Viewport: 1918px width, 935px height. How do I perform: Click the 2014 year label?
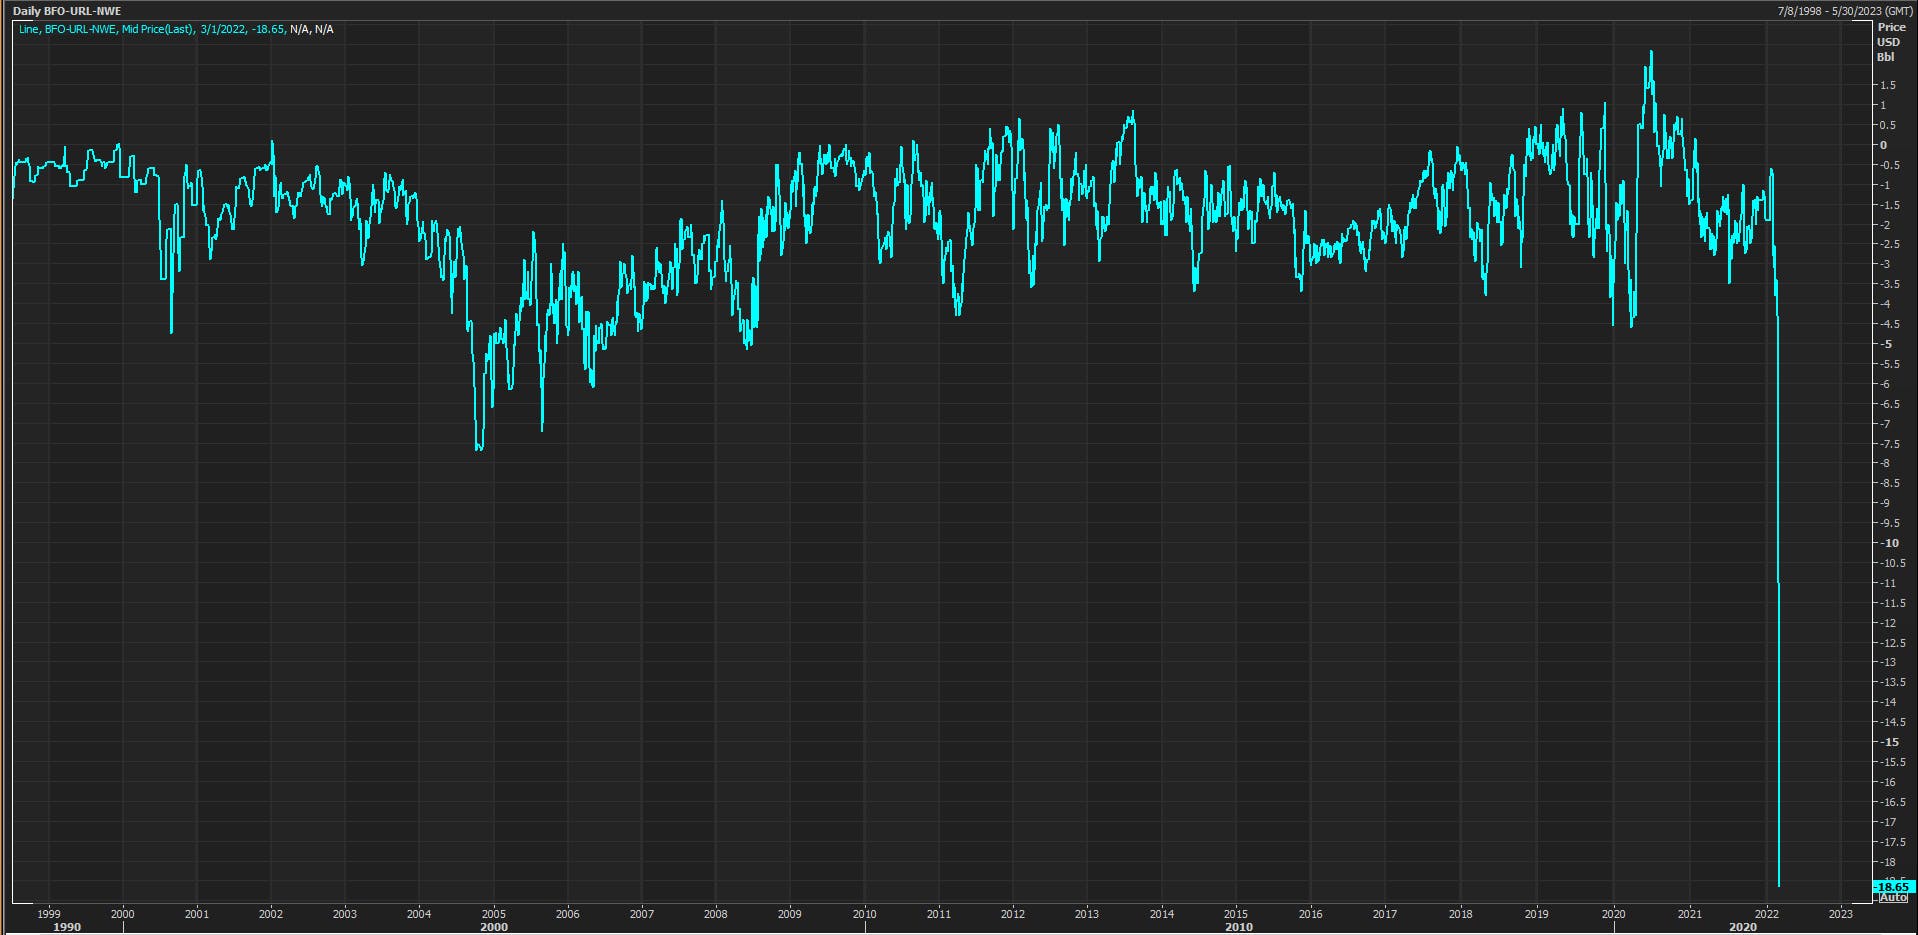click(1161, 914)
